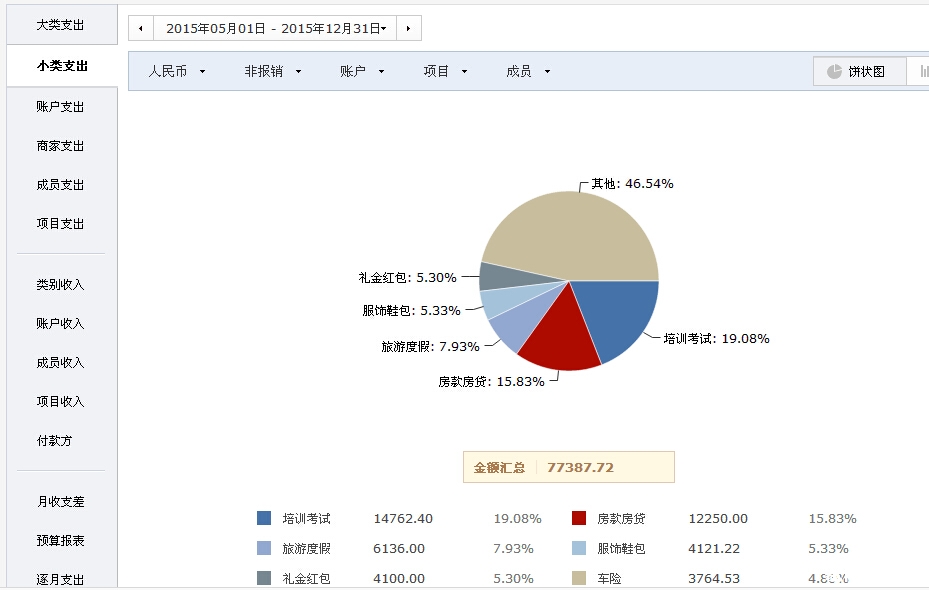Click the pie chart icon 饼状图

coord(860,72)
